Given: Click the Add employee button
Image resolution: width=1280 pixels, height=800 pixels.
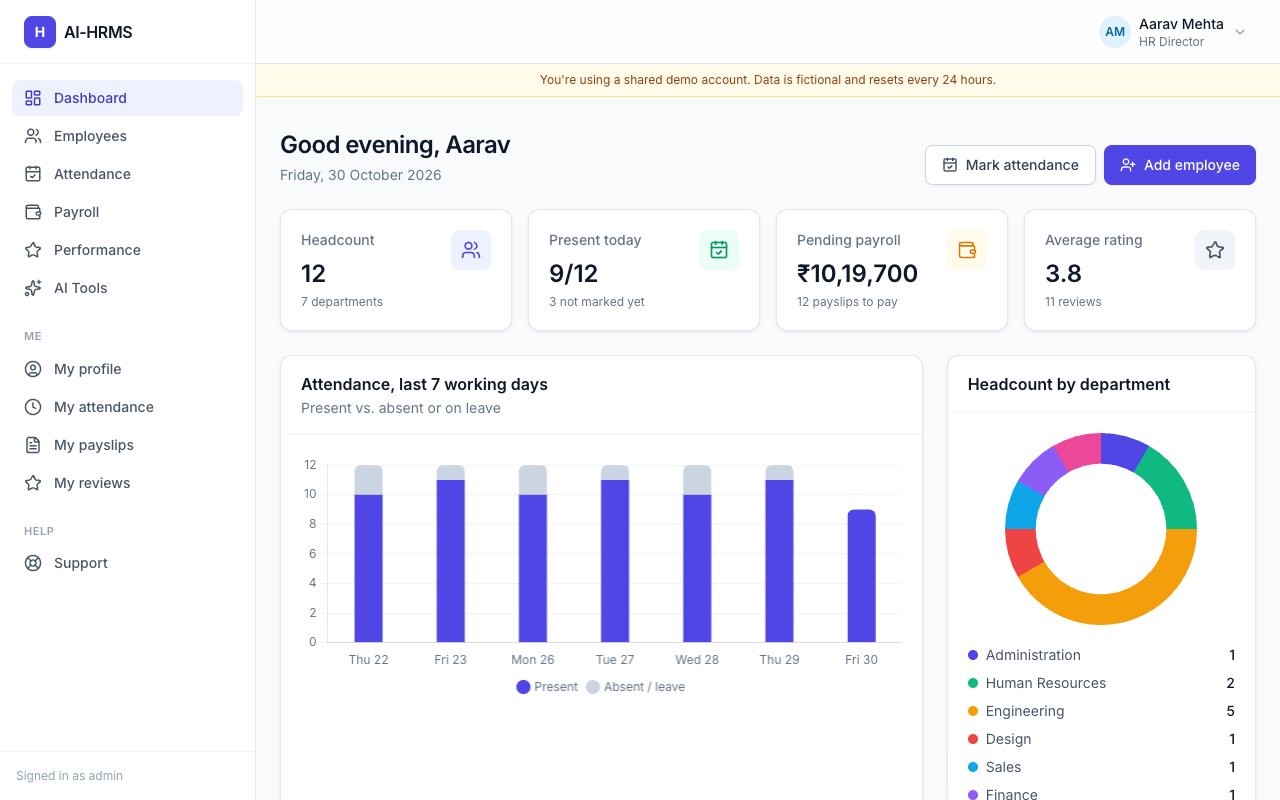Looking at the screenshot, I should point(1180,165).
